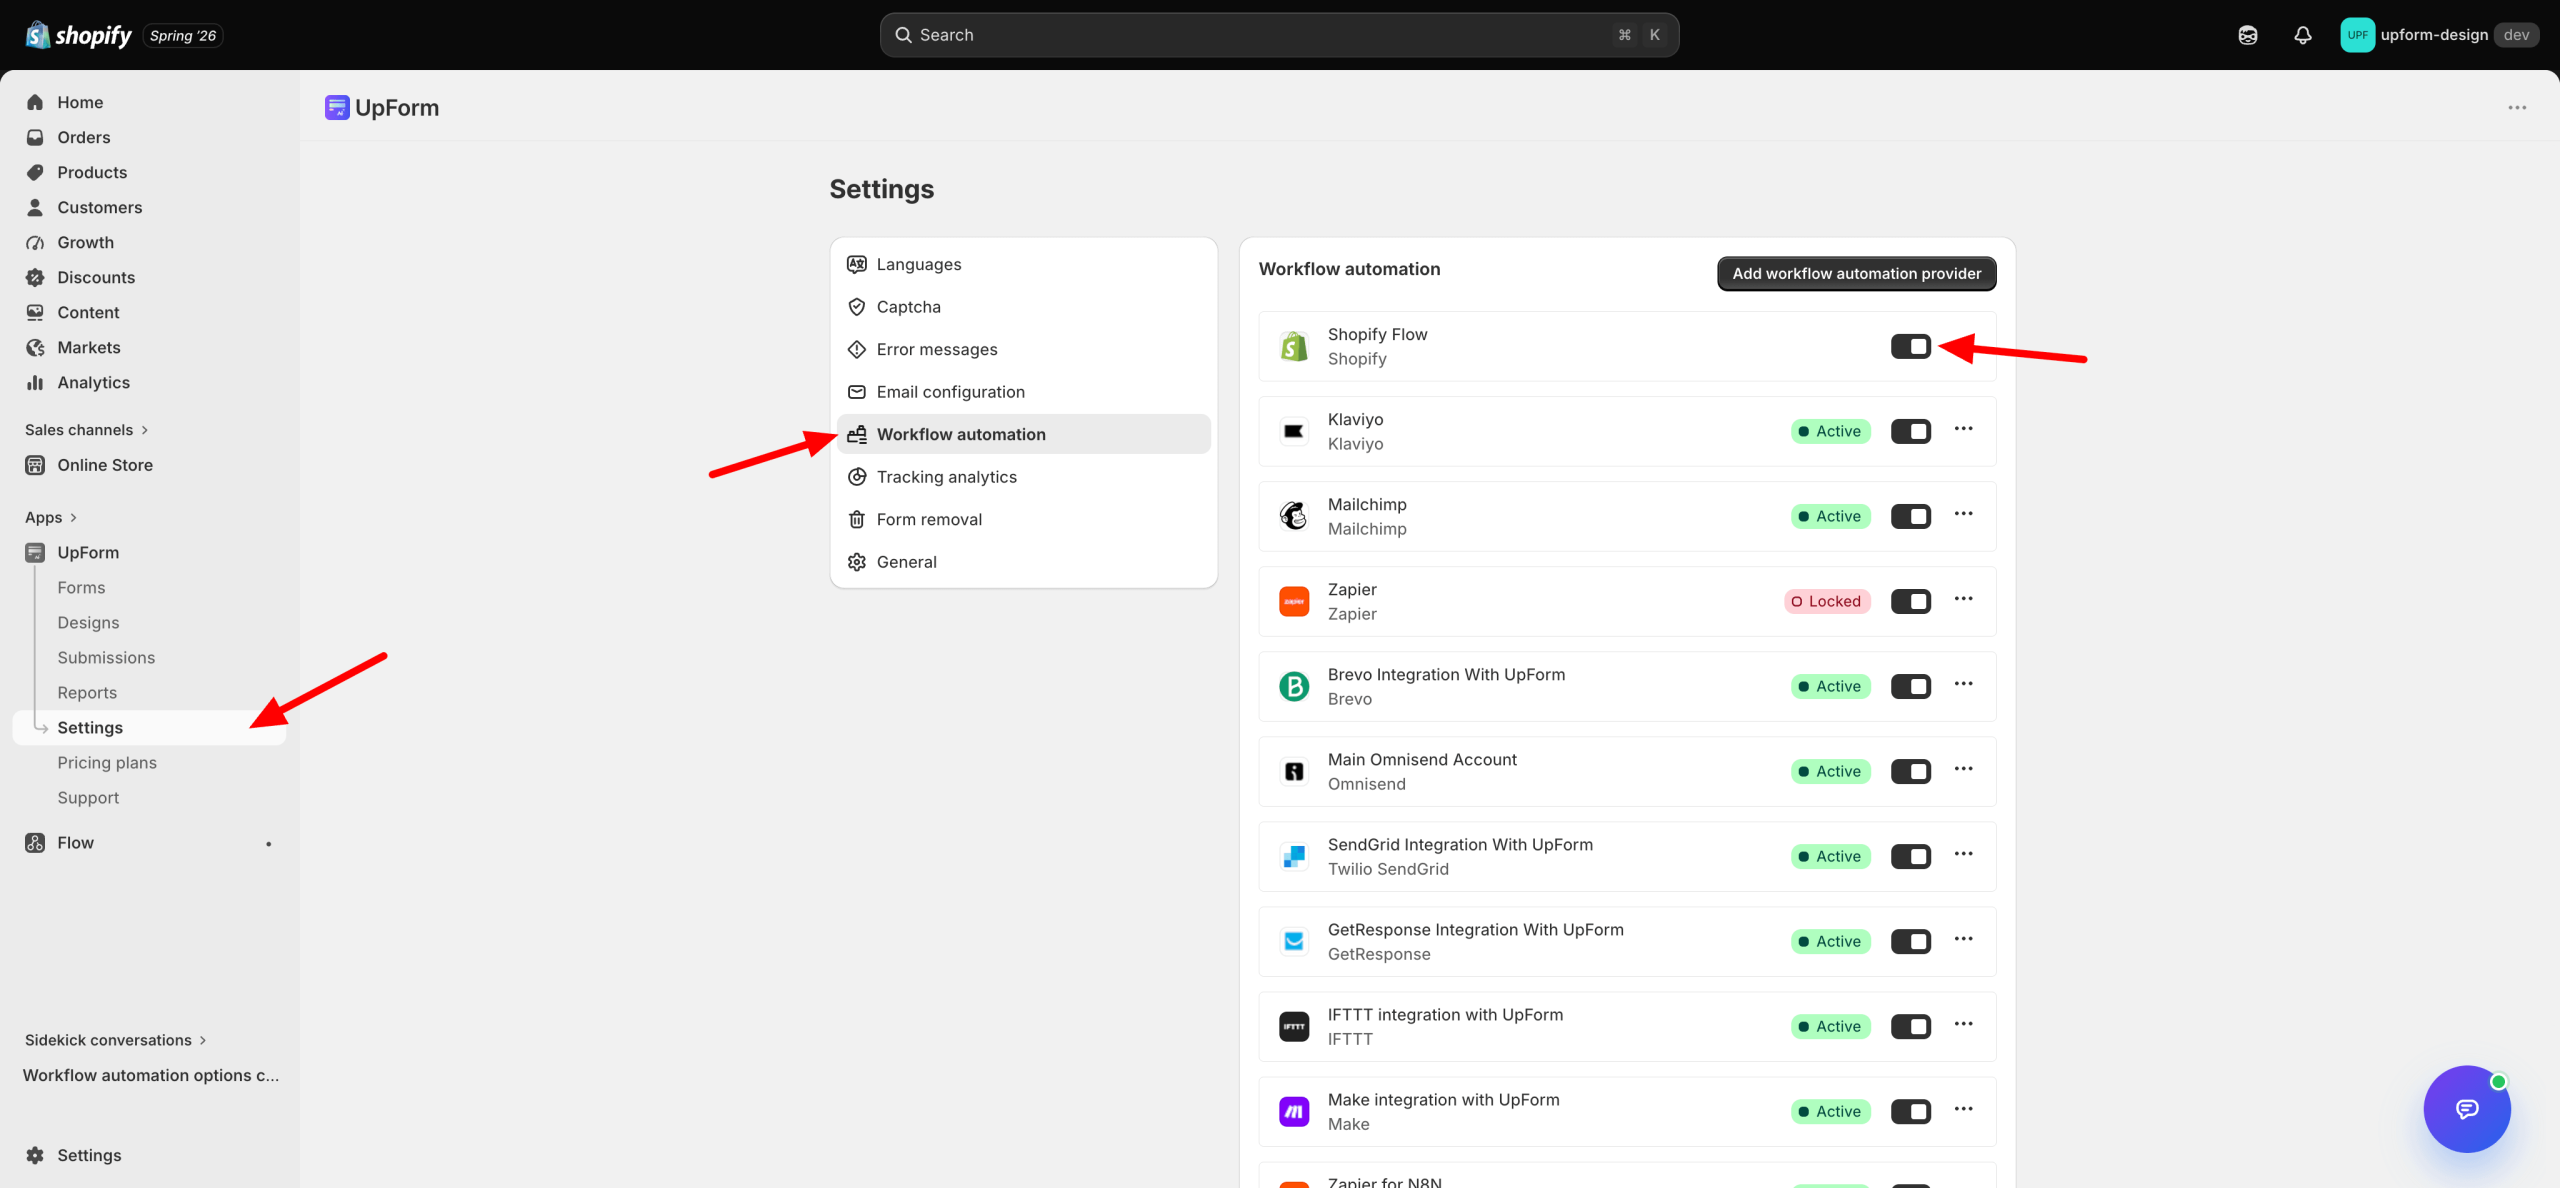Click the Shopify logo in the header

(78, 35)
